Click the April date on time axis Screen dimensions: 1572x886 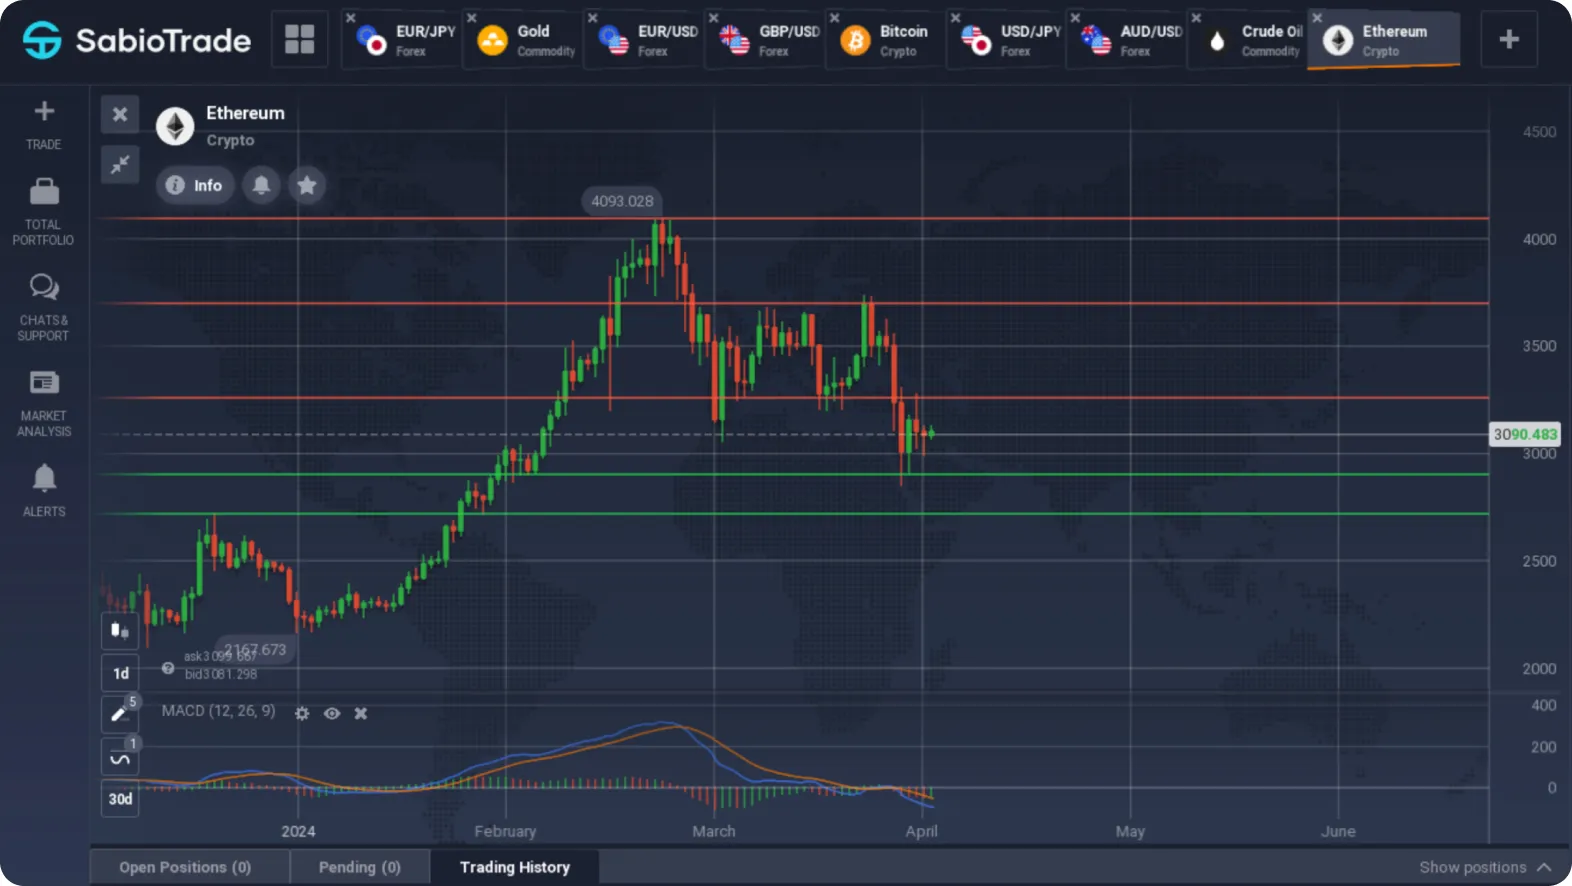click(921, 831)
